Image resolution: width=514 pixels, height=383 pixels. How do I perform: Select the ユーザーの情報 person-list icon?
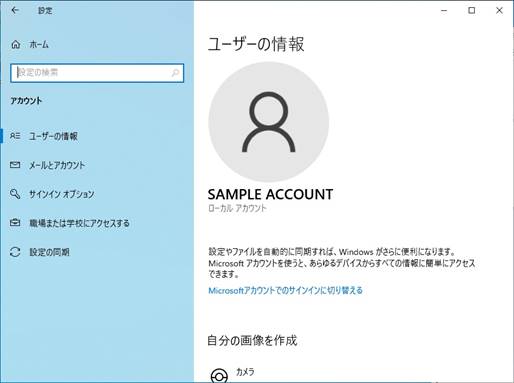15,136
